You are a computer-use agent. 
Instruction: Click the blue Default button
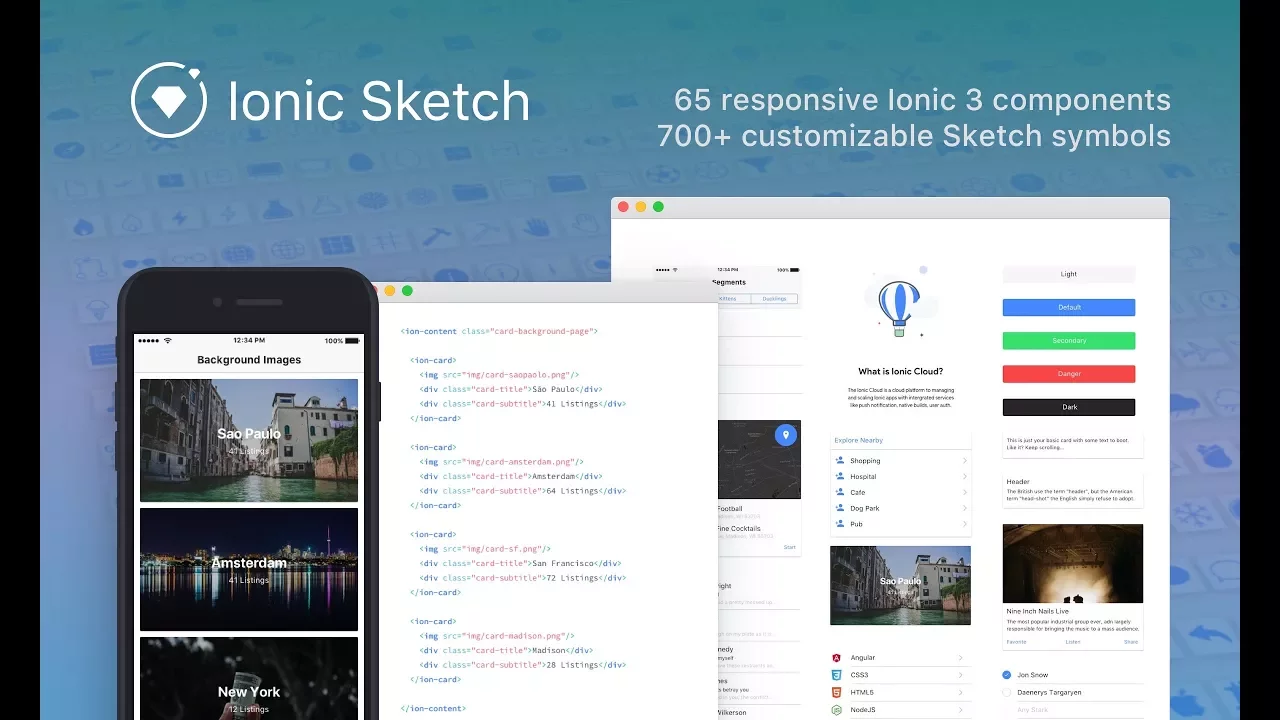[1069, 307]
